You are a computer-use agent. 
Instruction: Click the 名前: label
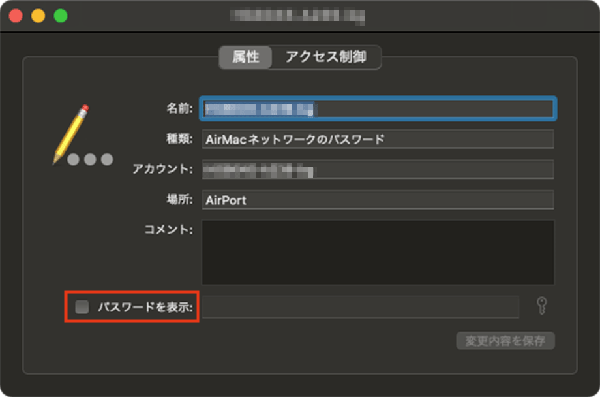(179, 109)
